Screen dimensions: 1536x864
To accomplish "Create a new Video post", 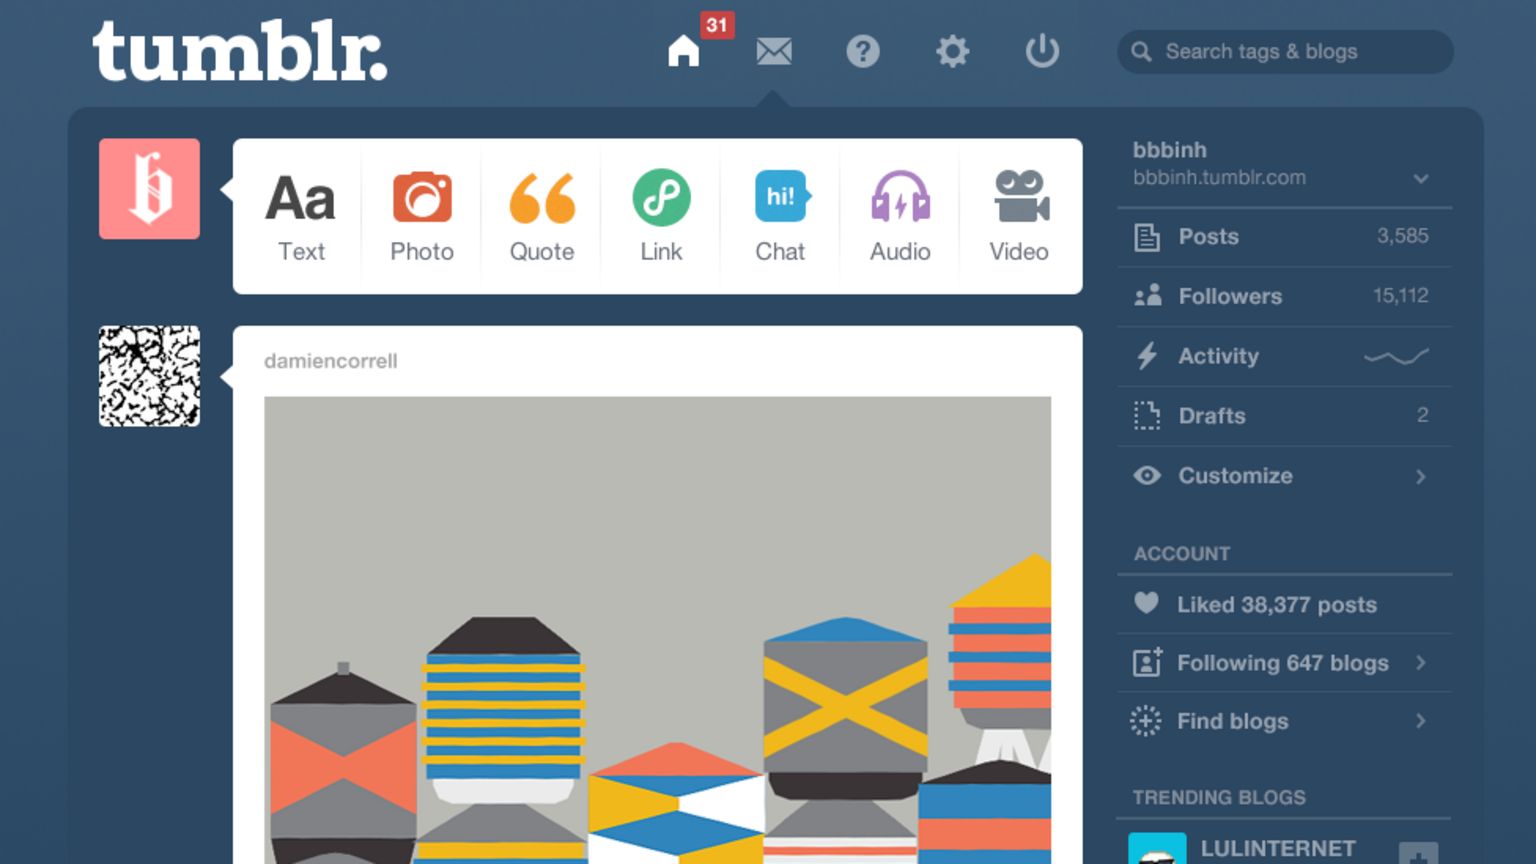I will 1019,216.
